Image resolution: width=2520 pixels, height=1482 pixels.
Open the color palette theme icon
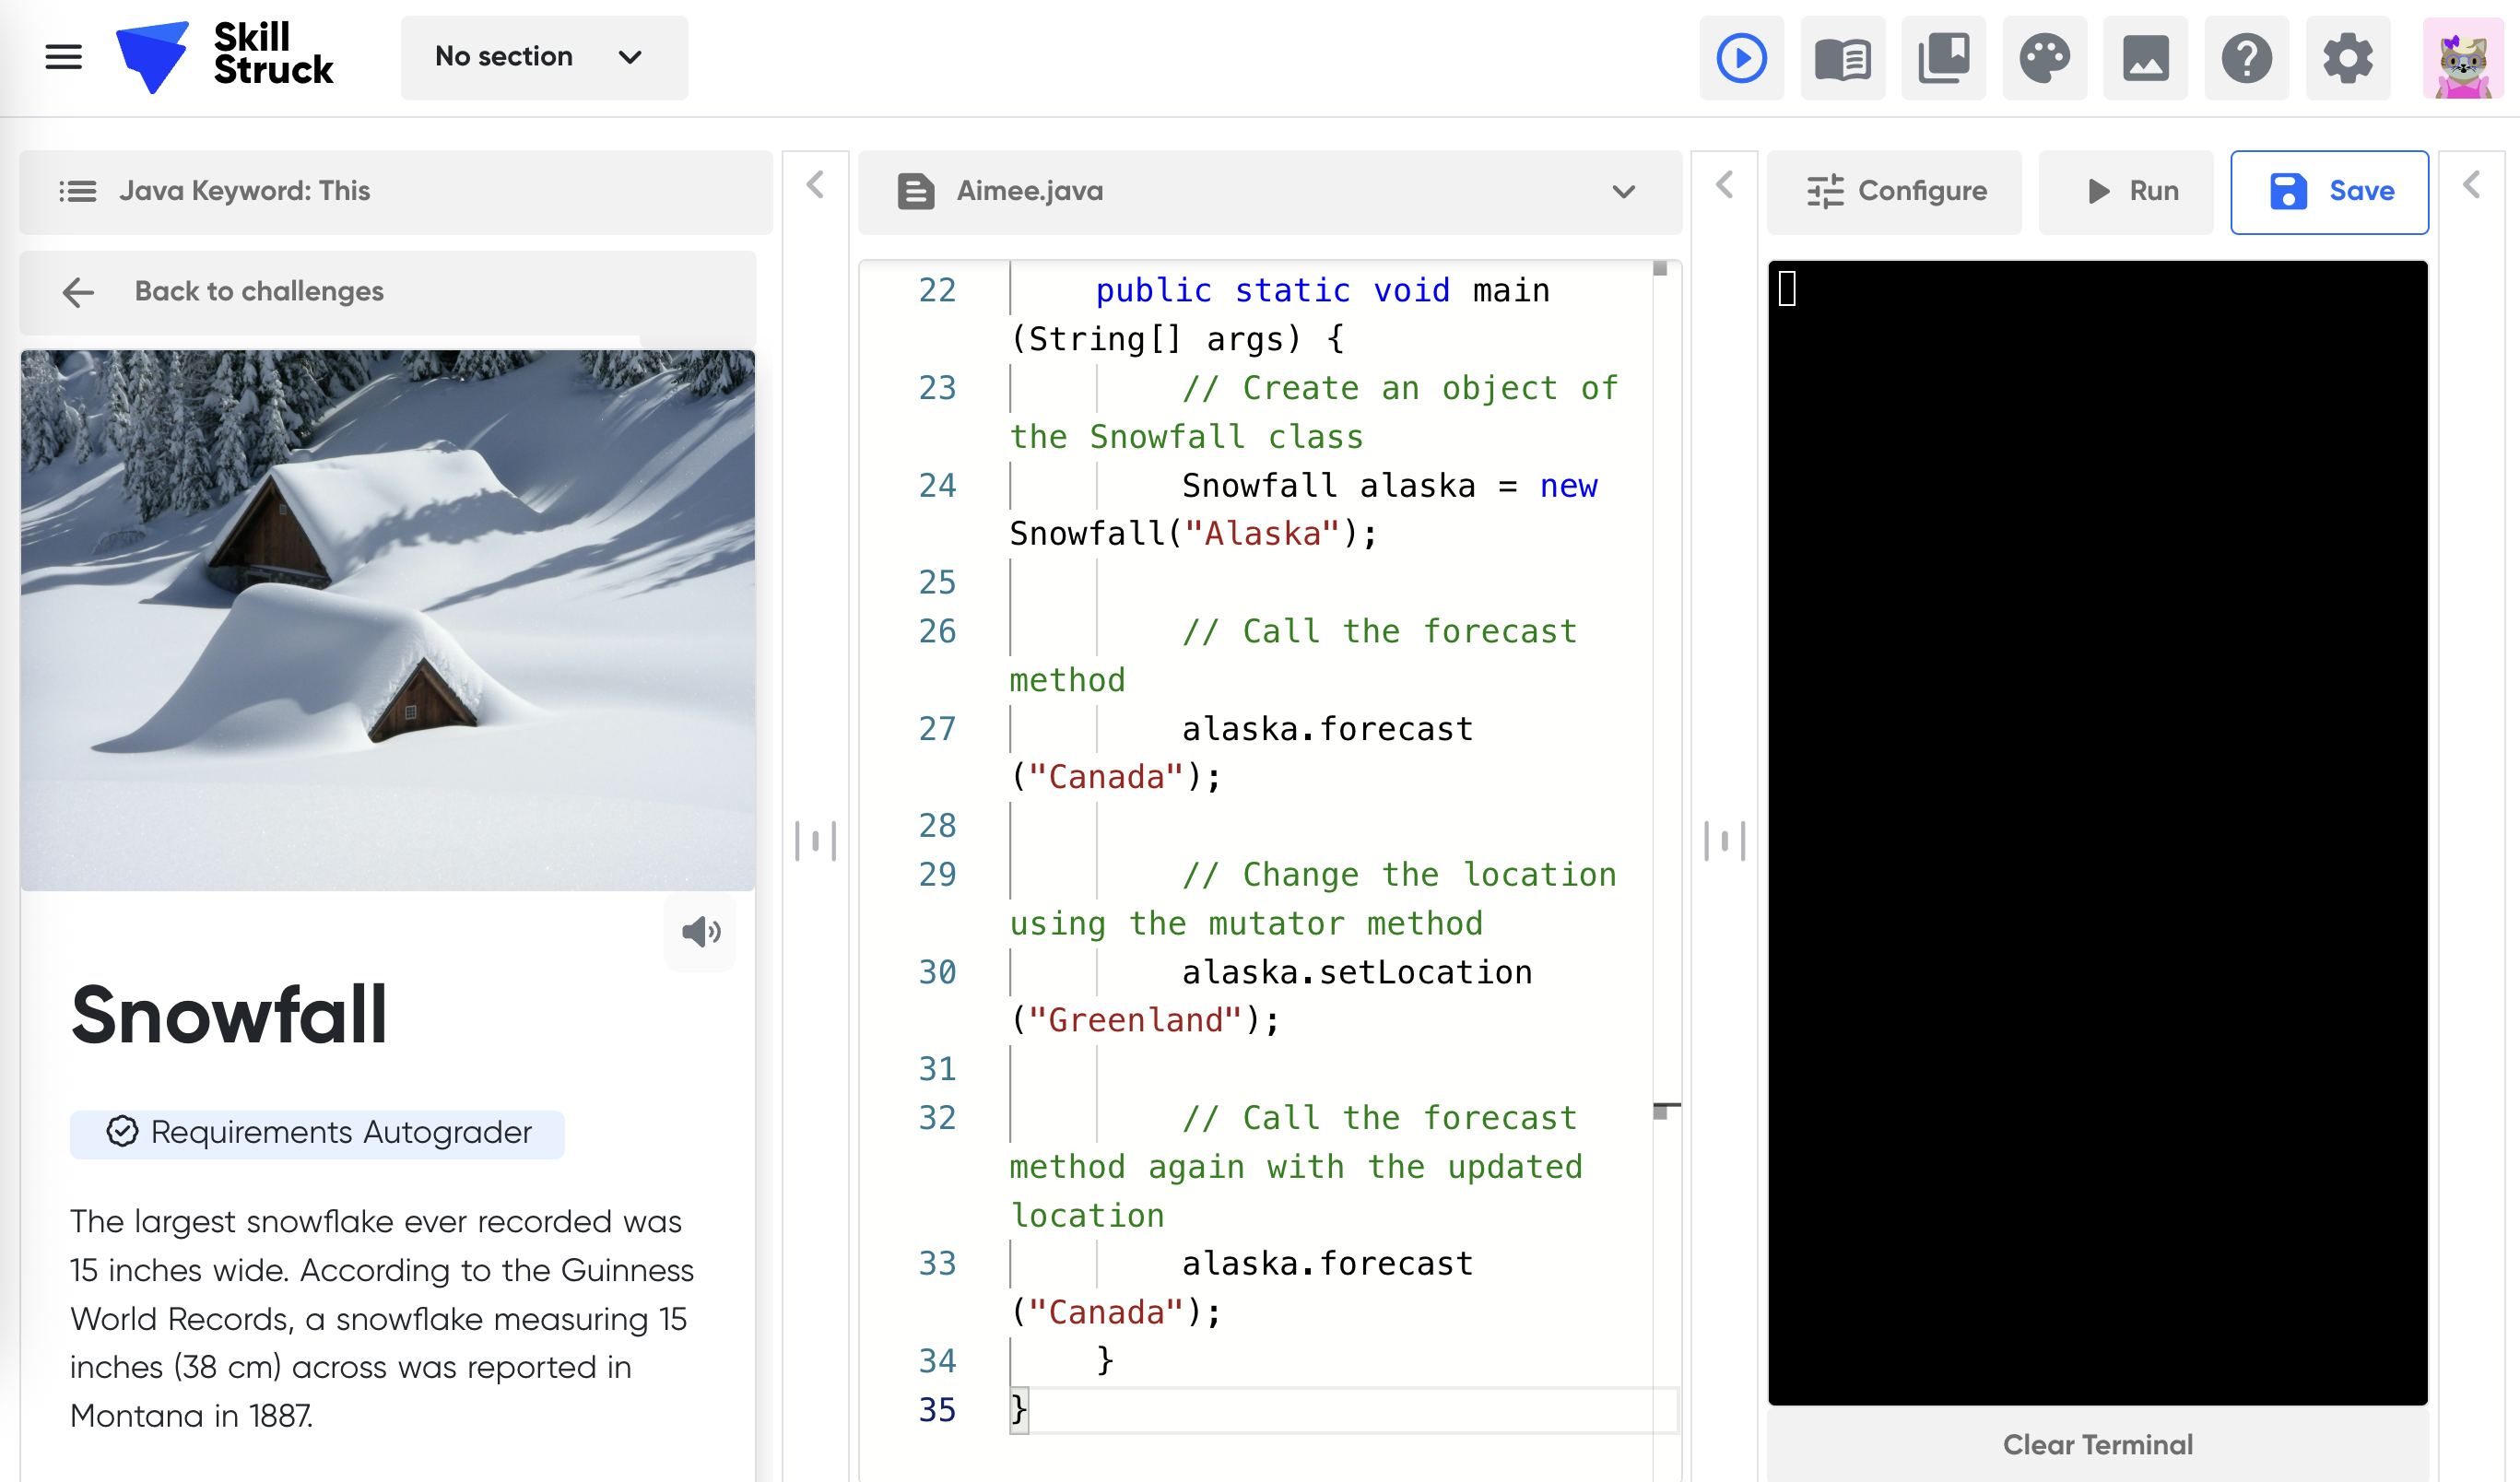[2044, 58]
